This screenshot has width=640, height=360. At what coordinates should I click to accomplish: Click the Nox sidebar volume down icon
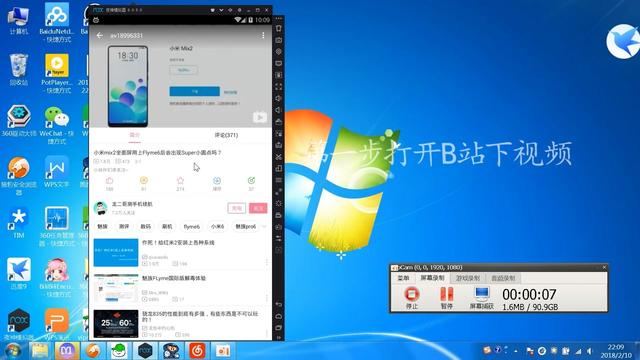tap(279, 110)
